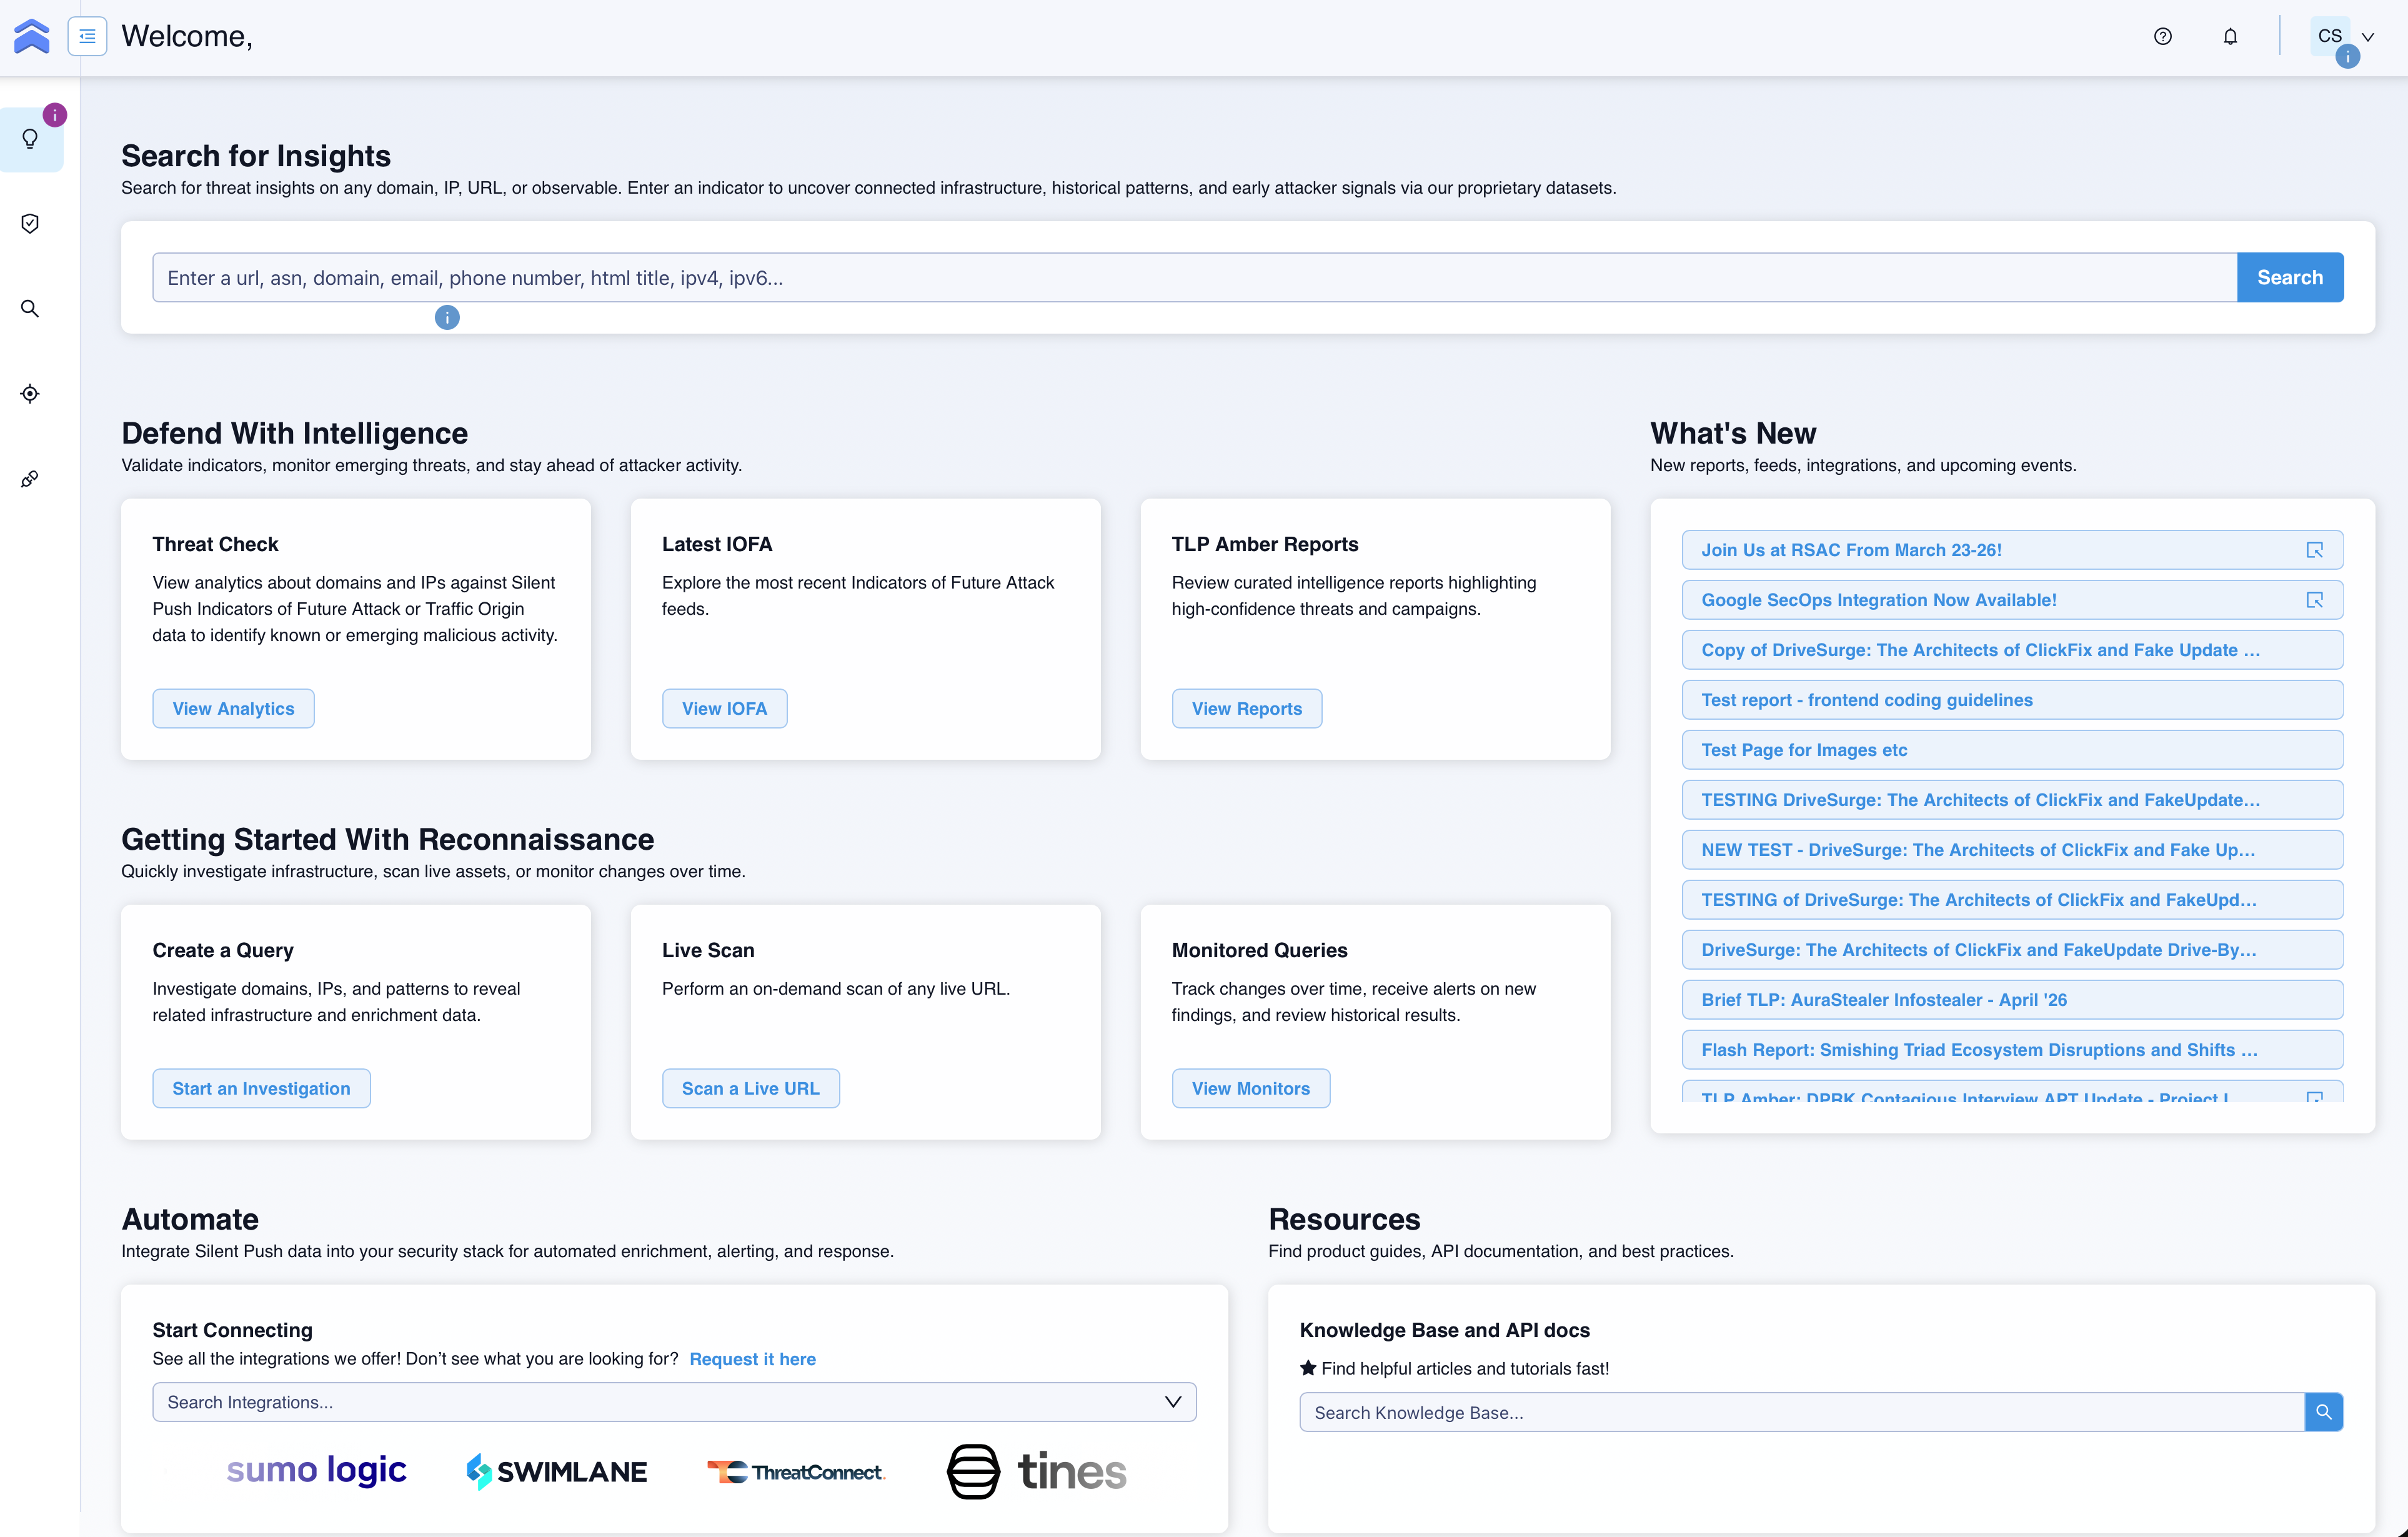Image resolution: width=2408 pixels, height=1537 pixels.
Task: Click Knowledge Base and API docs heading
Action: (1444, 1330)
